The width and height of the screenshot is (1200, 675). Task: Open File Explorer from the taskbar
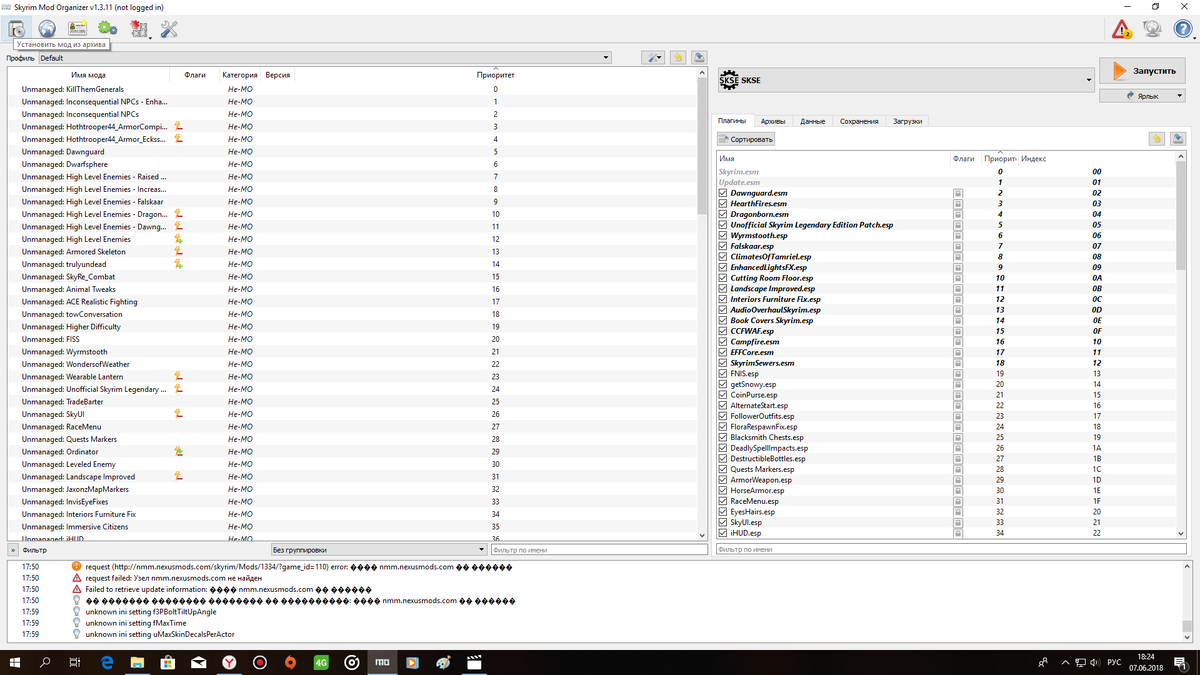tap(138, 662)
